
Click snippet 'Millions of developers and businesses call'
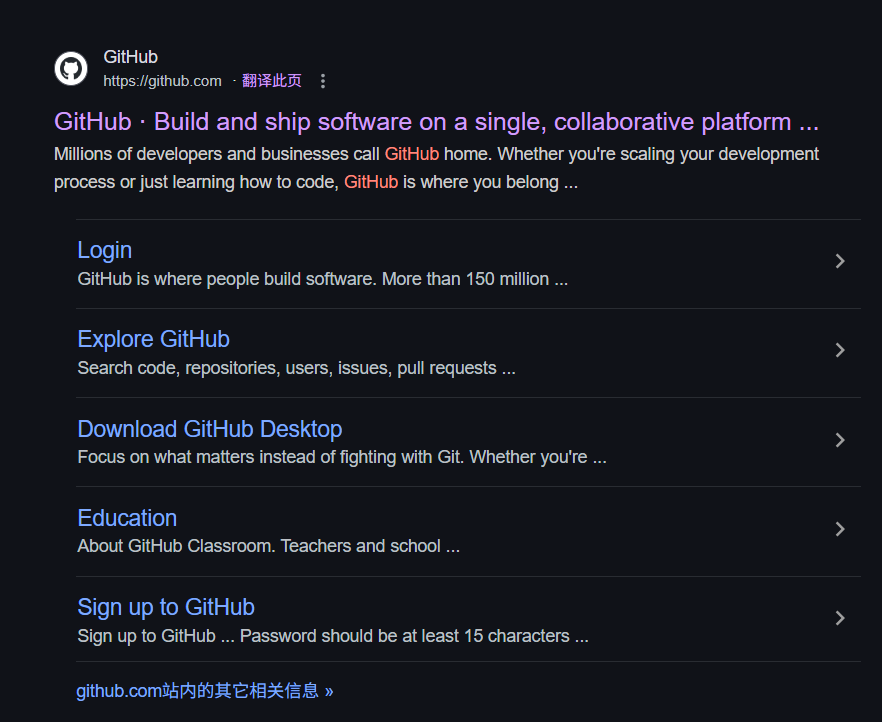point(217,154)
